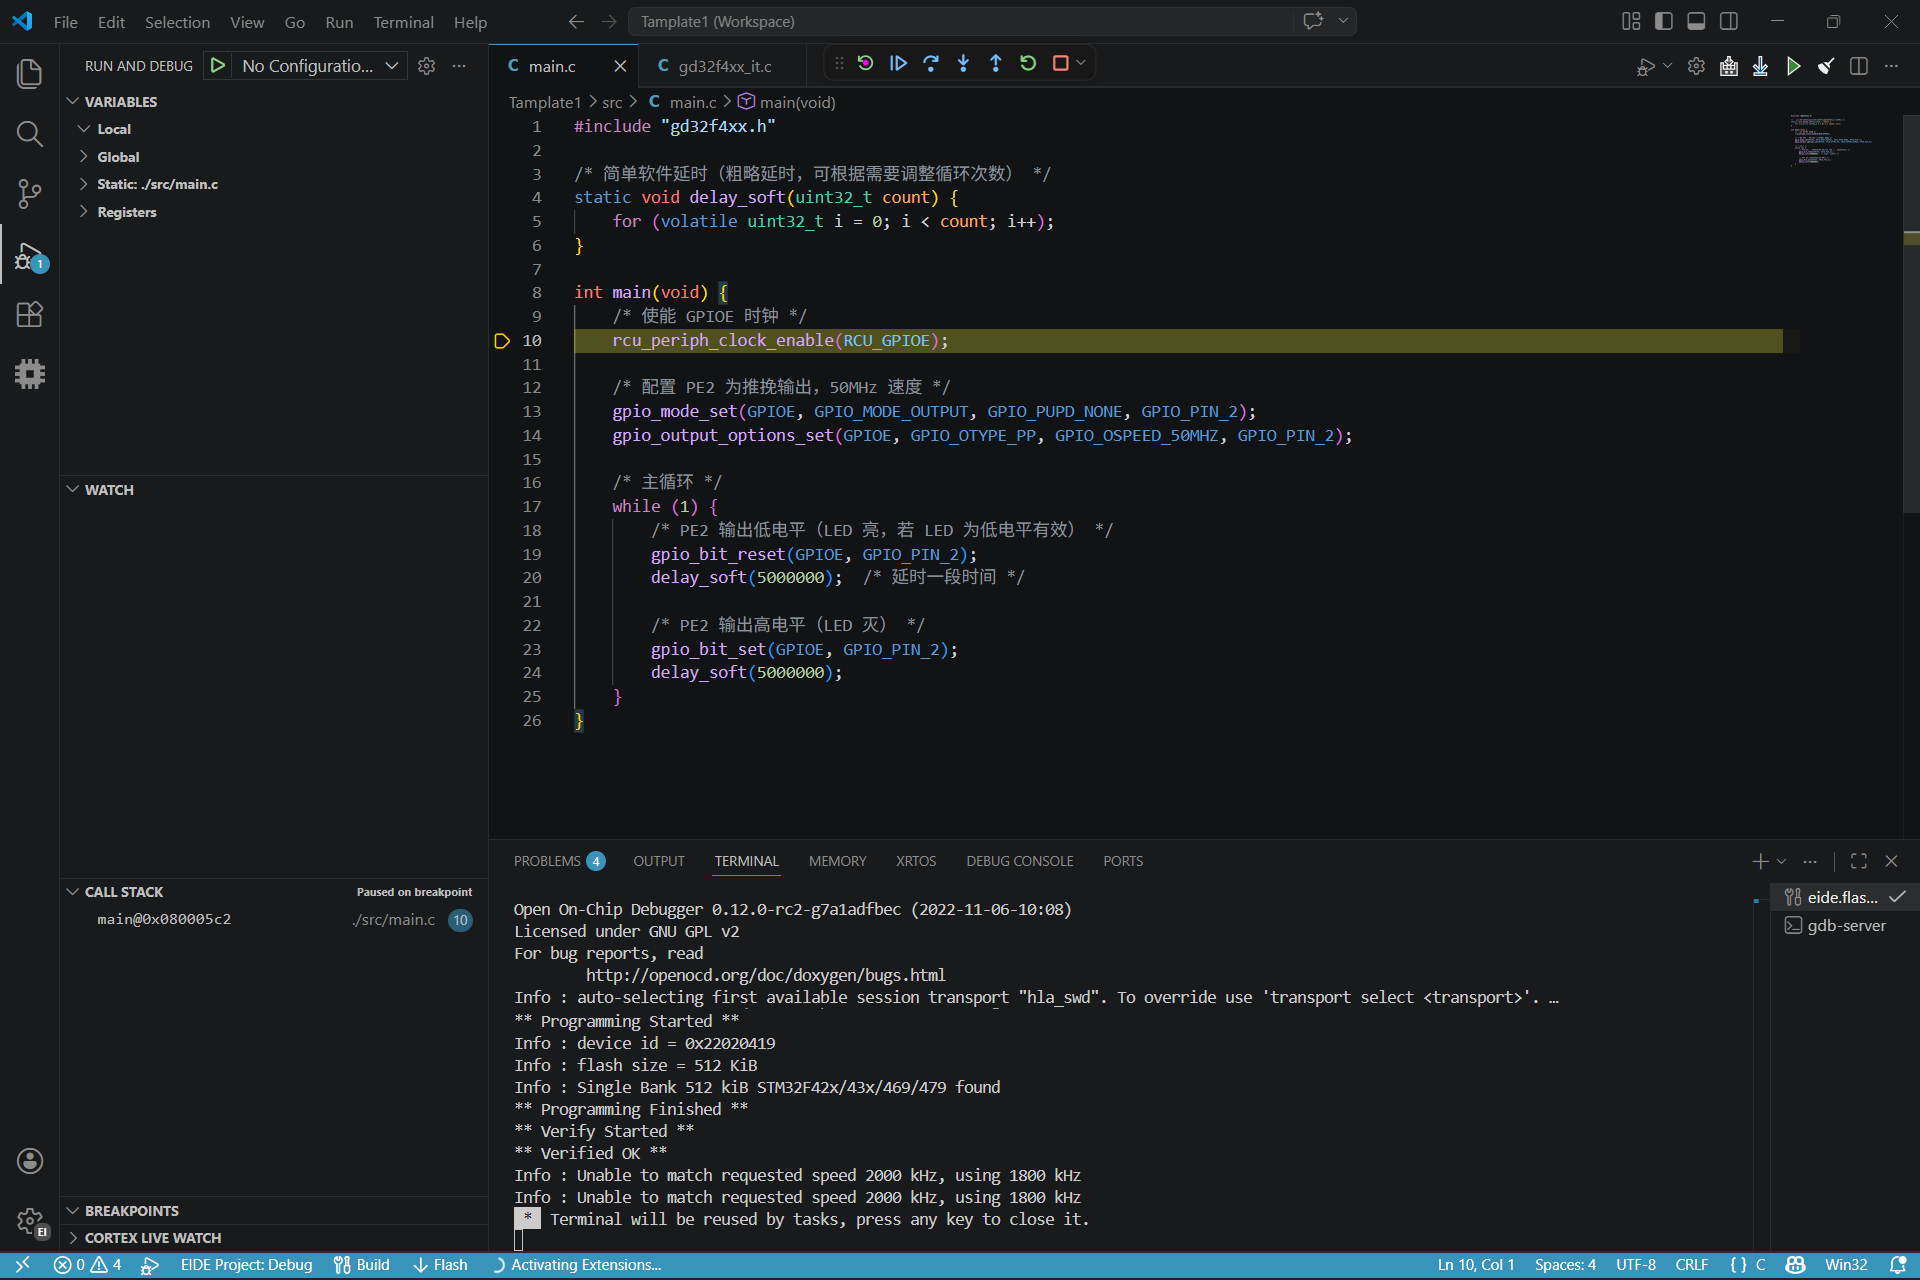Image resolution: width=1920 pixels, height=1280 pixels.
Task: Click the clean broom icon in editor title
Action: click(1826, 66)
